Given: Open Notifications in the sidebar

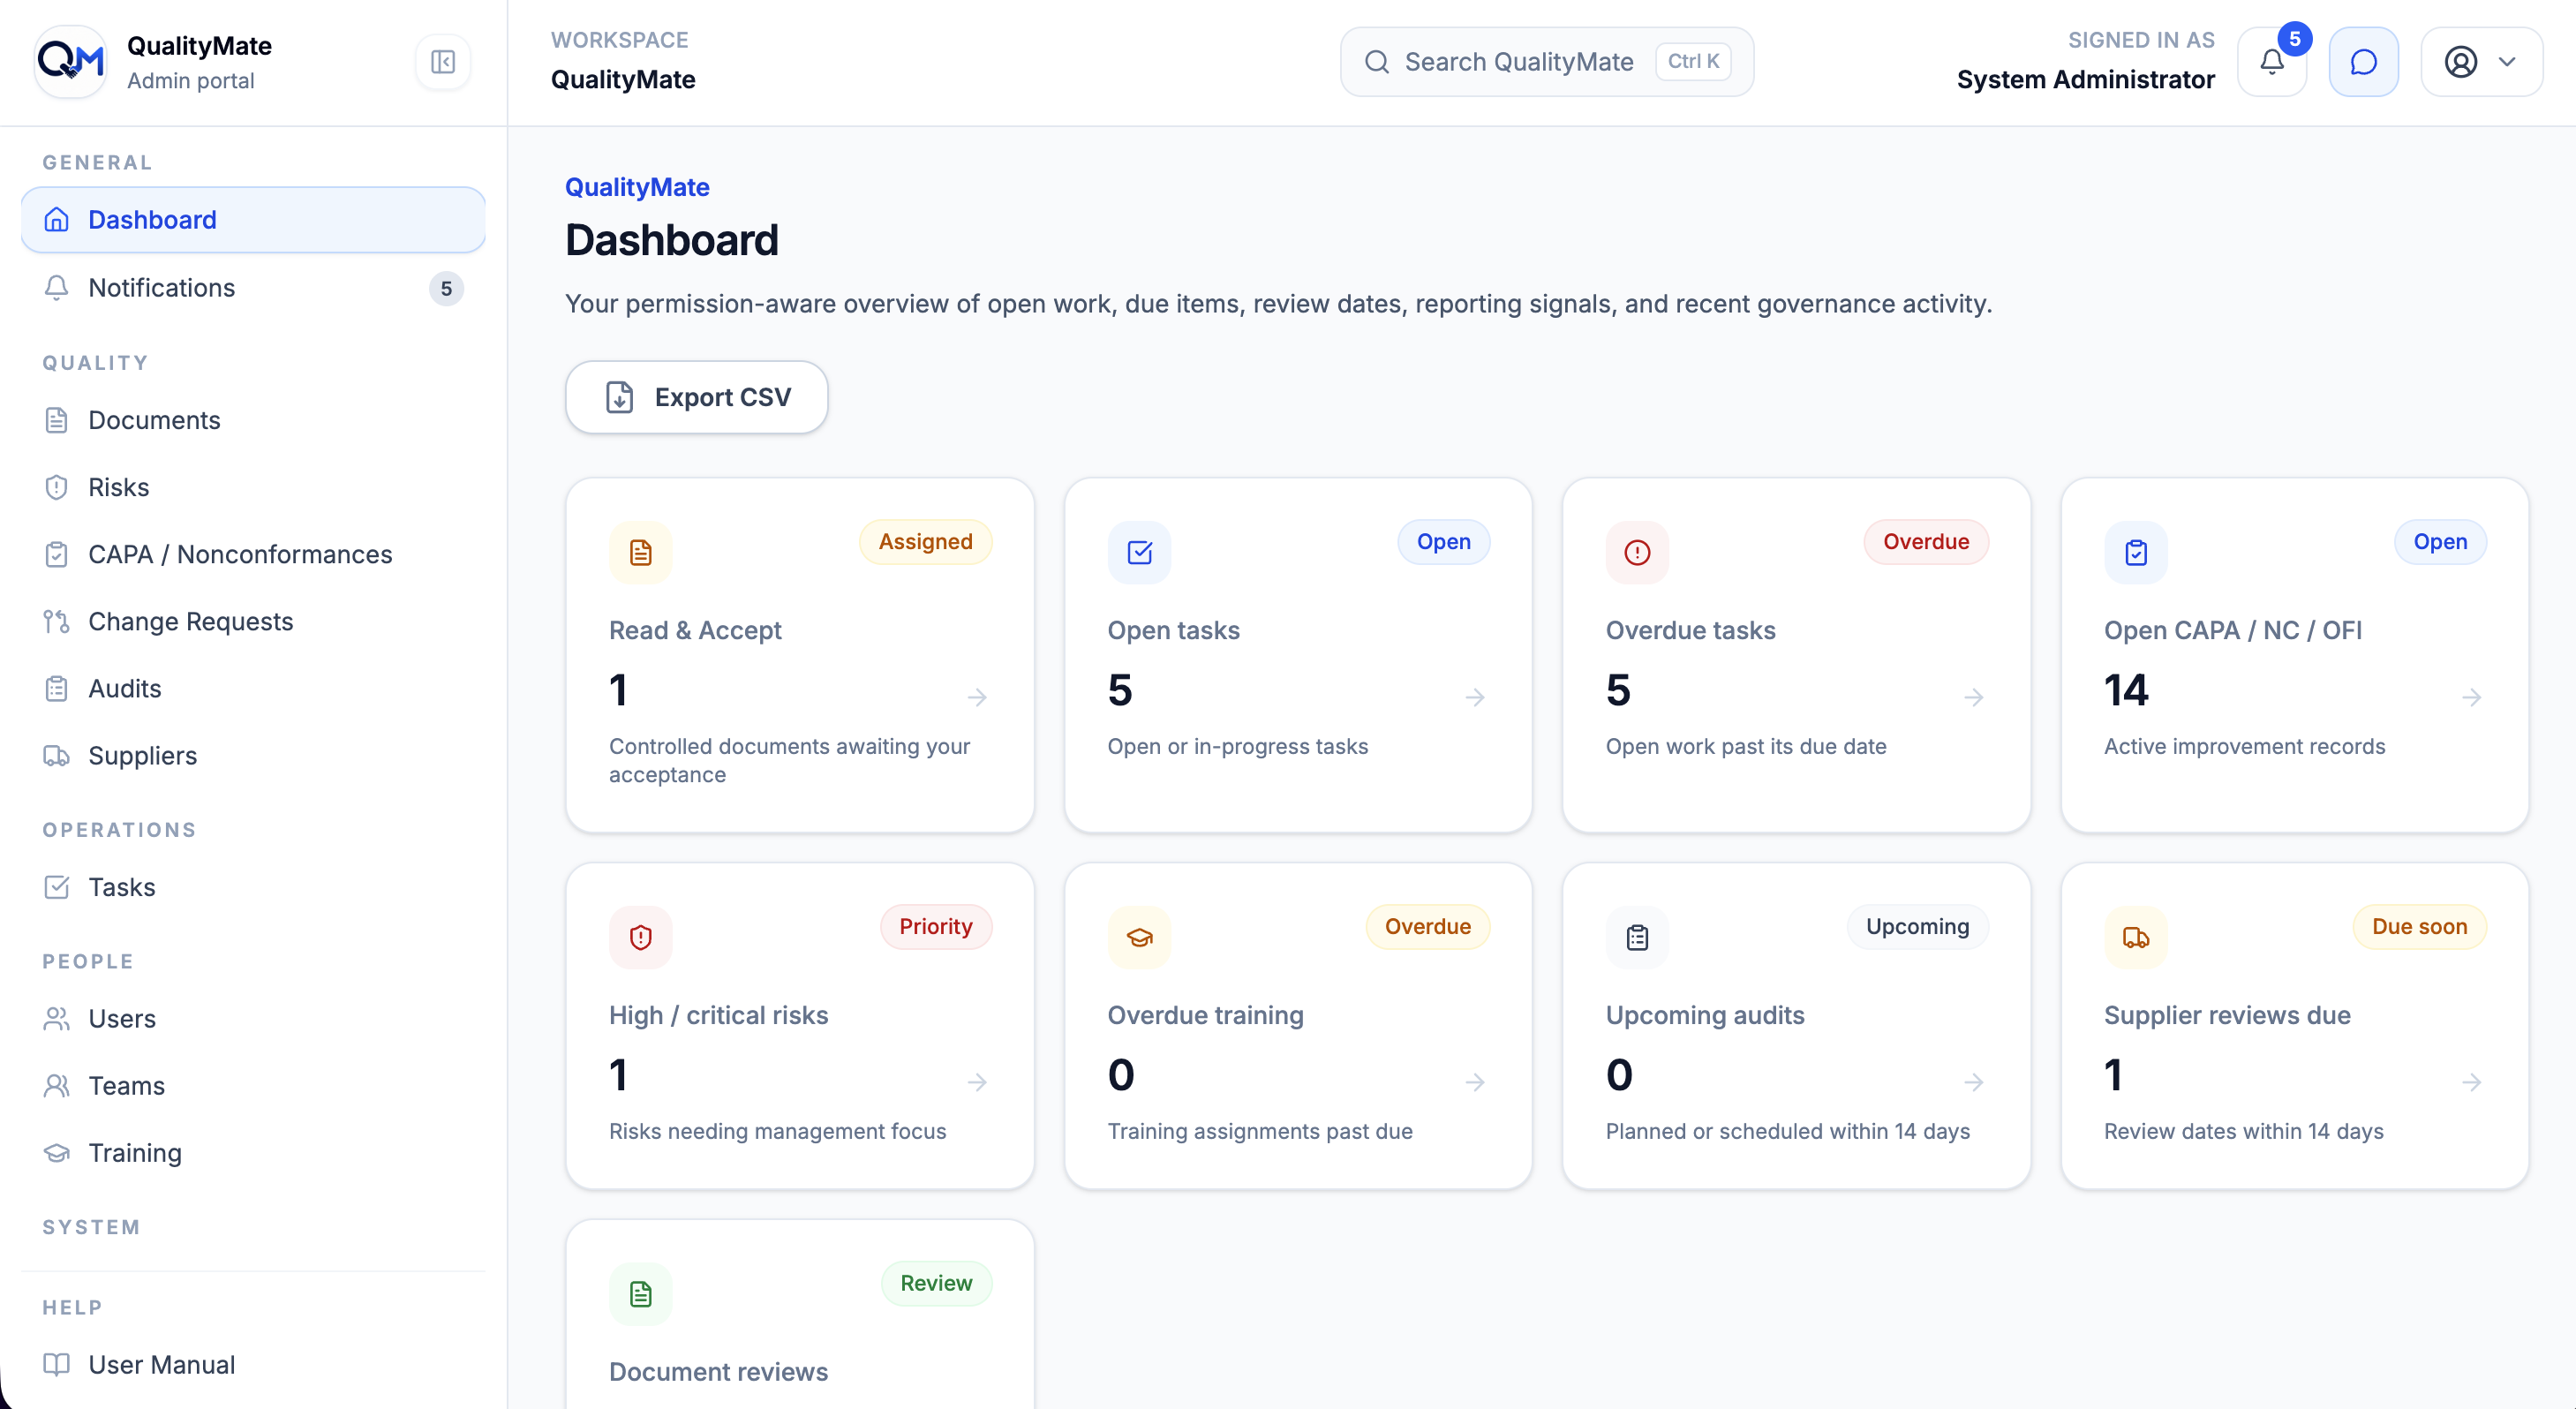Looking at the screenshot, I should coord(253,287).
